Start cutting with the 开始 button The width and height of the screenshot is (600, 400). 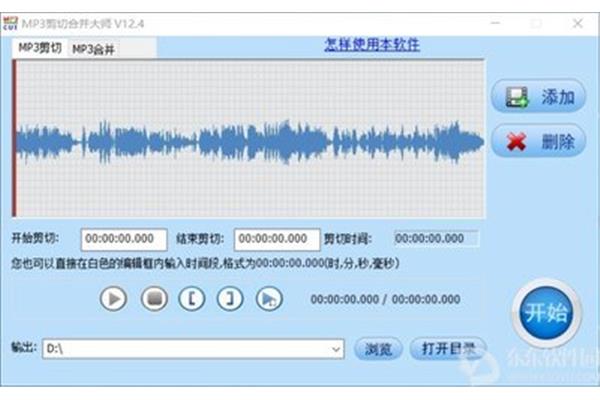pos(546,313)
